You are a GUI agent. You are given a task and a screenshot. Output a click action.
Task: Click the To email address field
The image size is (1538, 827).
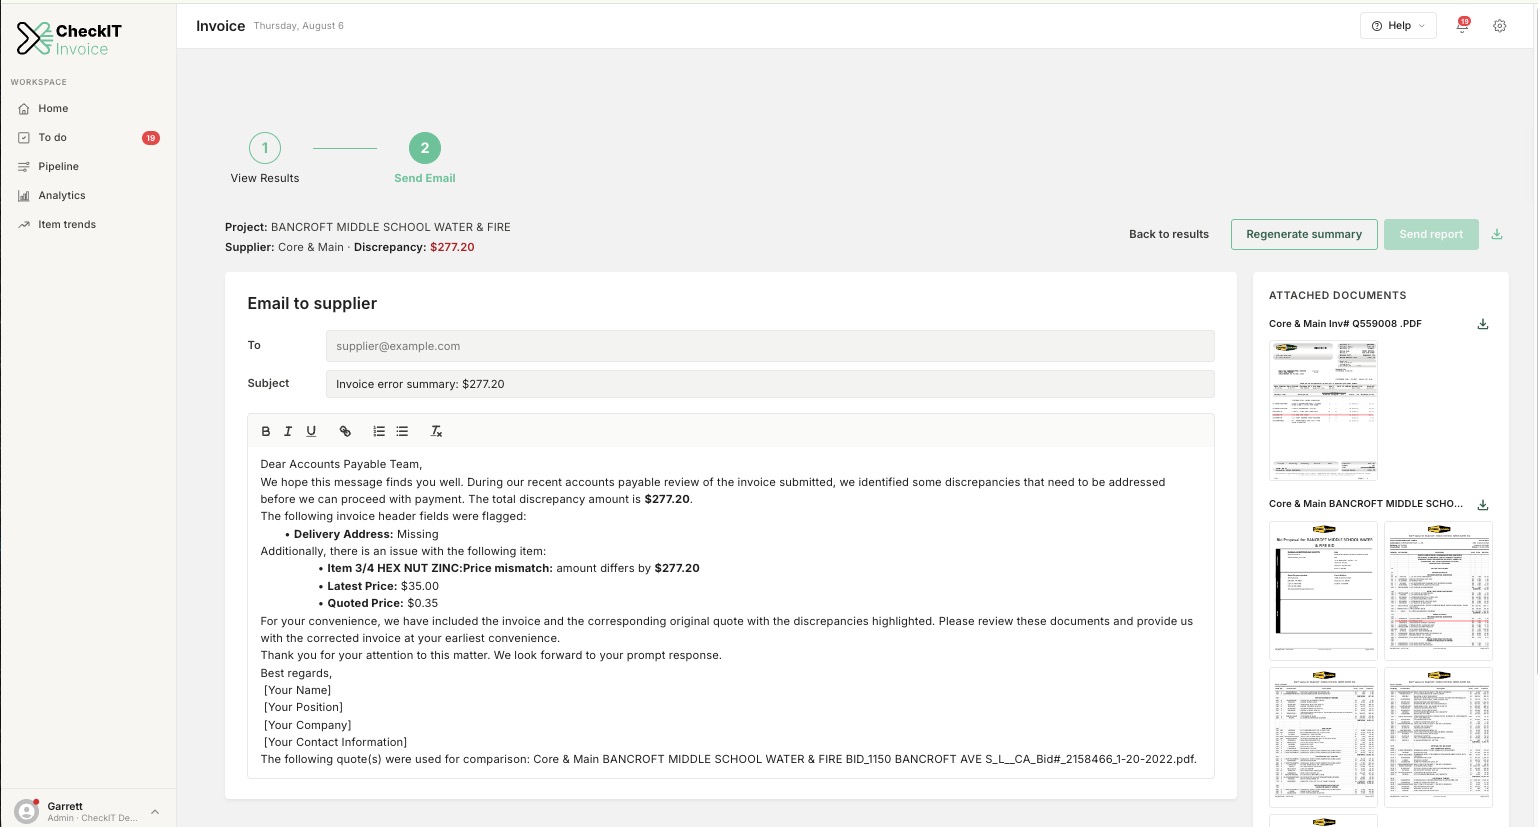pos(770,346)
